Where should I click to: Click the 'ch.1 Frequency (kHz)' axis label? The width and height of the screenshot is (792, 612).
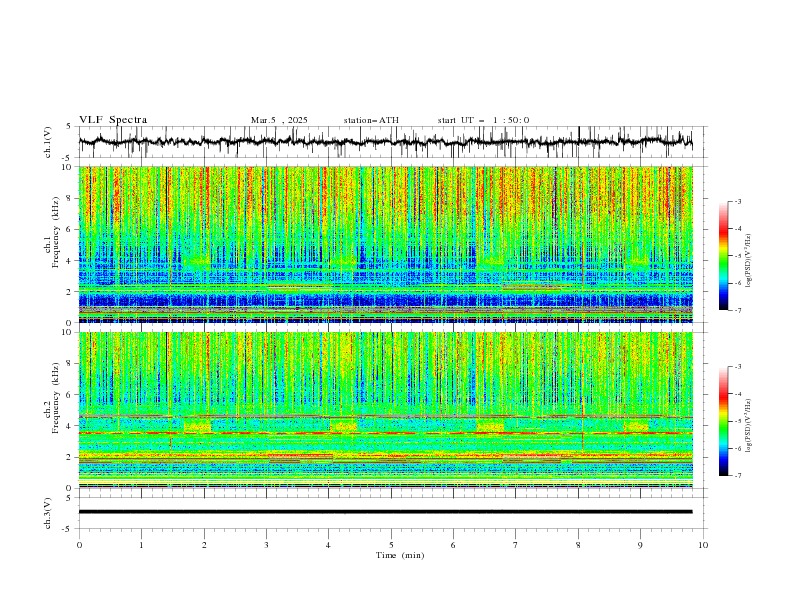[x=52, y=231]
